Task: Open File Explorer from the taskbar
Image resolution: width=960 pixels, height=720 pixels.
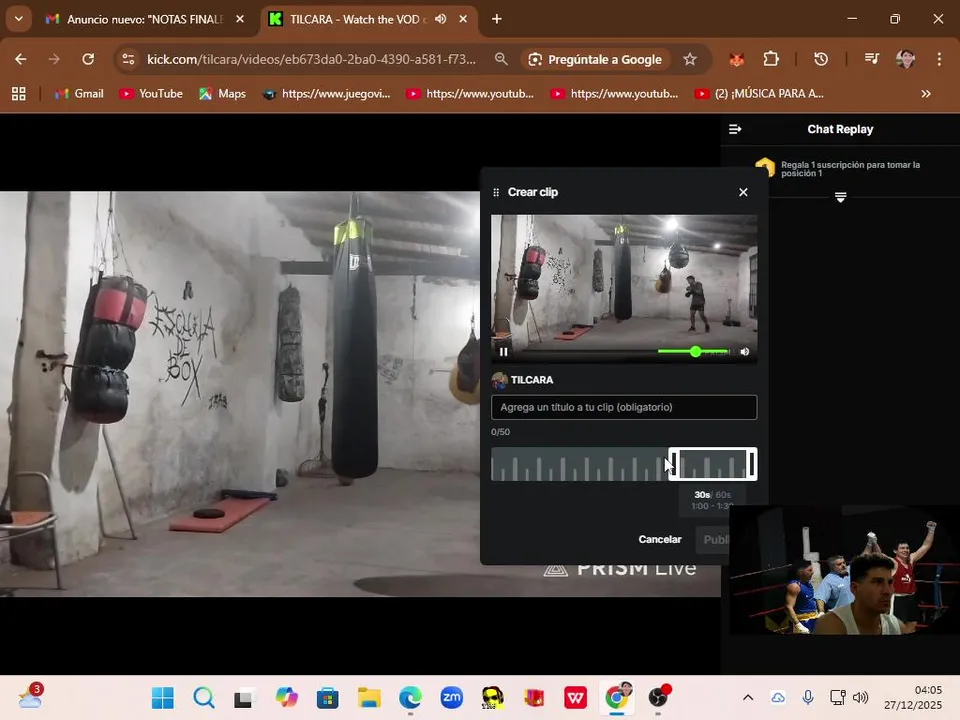Action: point(369,697)
